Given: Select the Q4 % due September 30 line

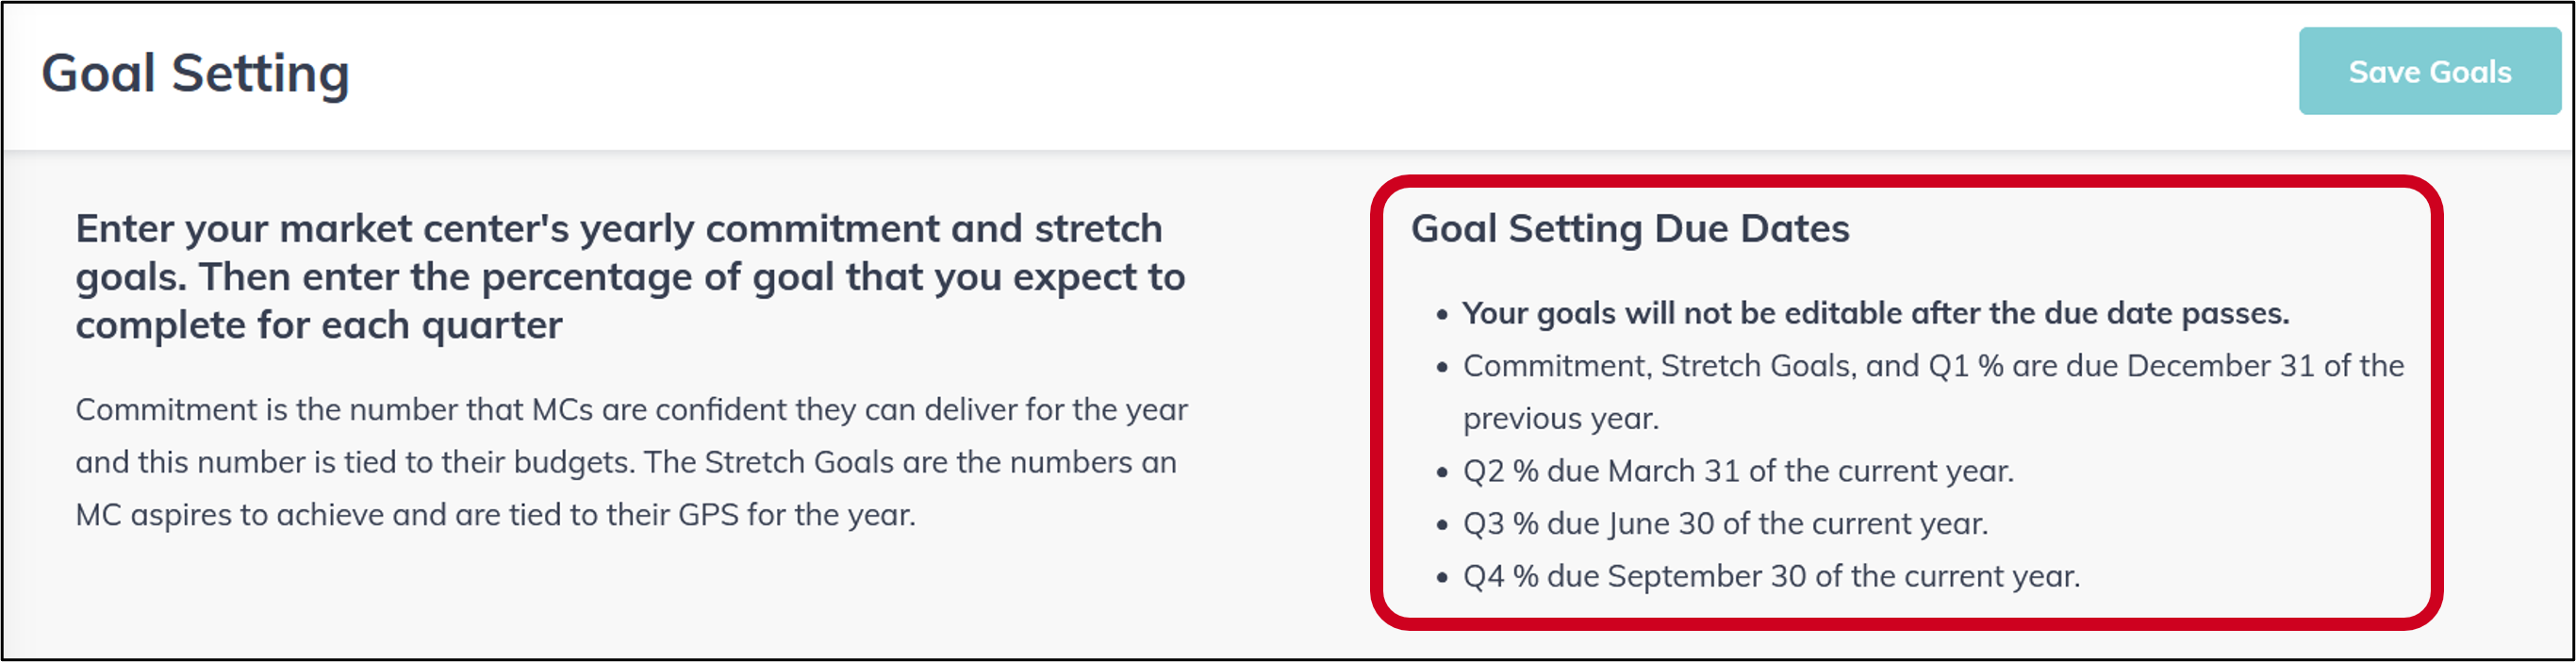Looking at the screenshot, I should (x=1771, y=576).
